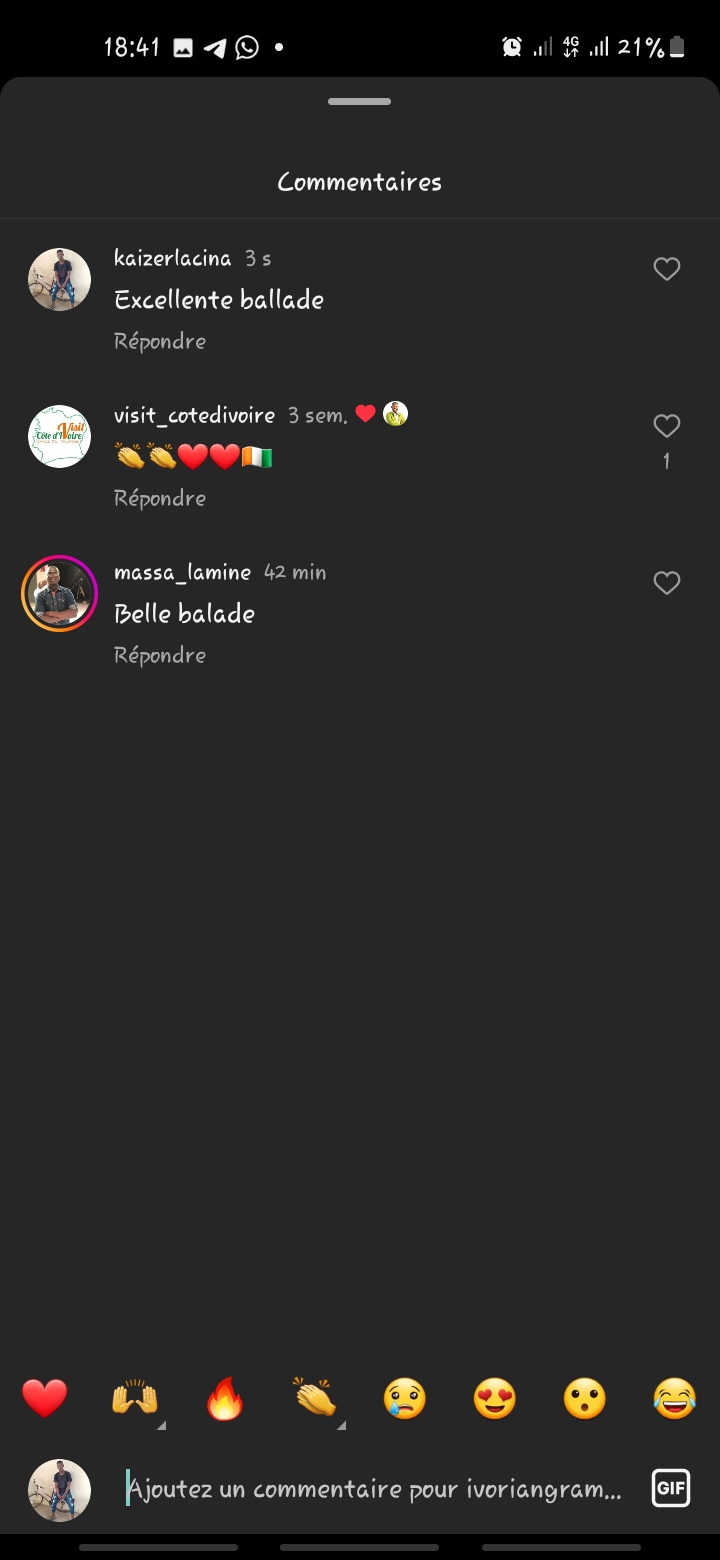Tap the red heart emoji reaction
720x1560 pixels.
pyautogui.click(x=45, y=1398)
